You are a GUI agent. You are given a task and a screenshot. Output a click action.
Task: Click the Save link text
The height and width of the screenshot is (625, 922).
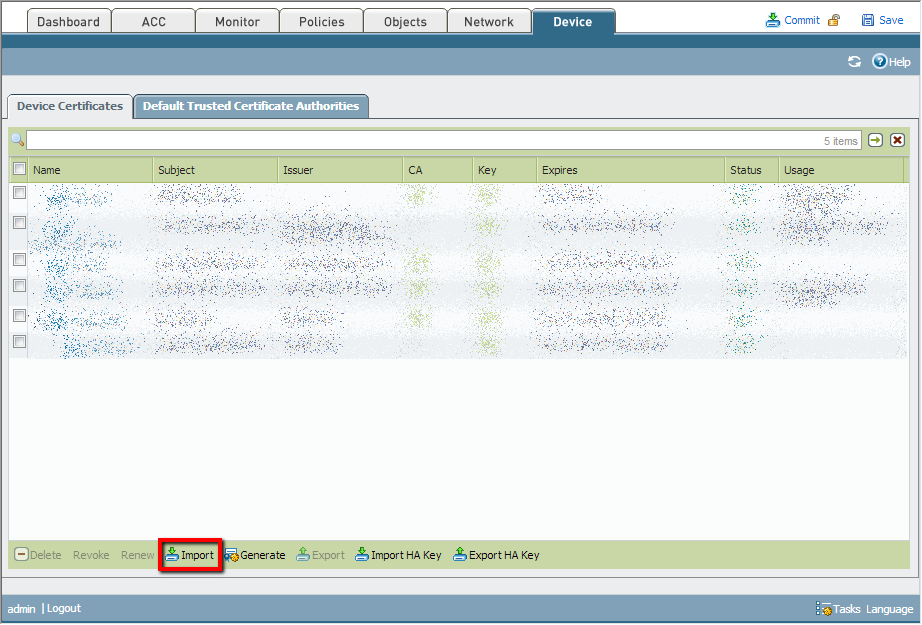pos(891,20)
